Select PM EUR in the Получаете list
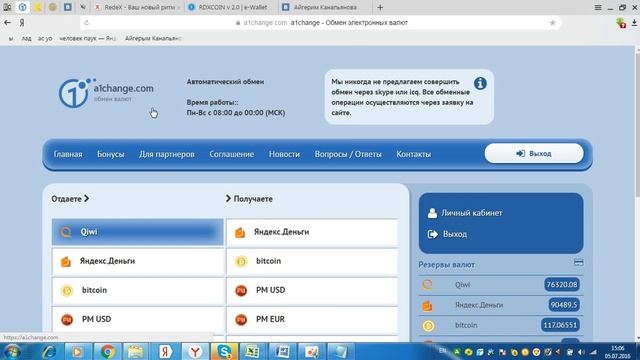 312,319
